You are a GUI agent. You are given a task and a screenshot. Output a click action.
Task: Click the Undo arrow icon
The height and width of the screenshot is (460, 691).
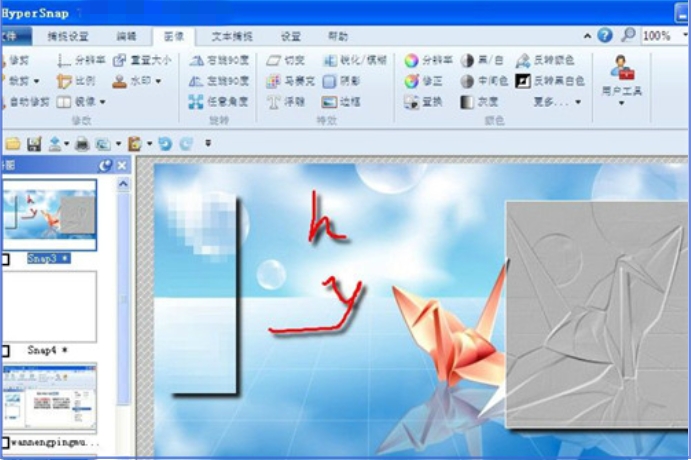click(x=165, y=144)
